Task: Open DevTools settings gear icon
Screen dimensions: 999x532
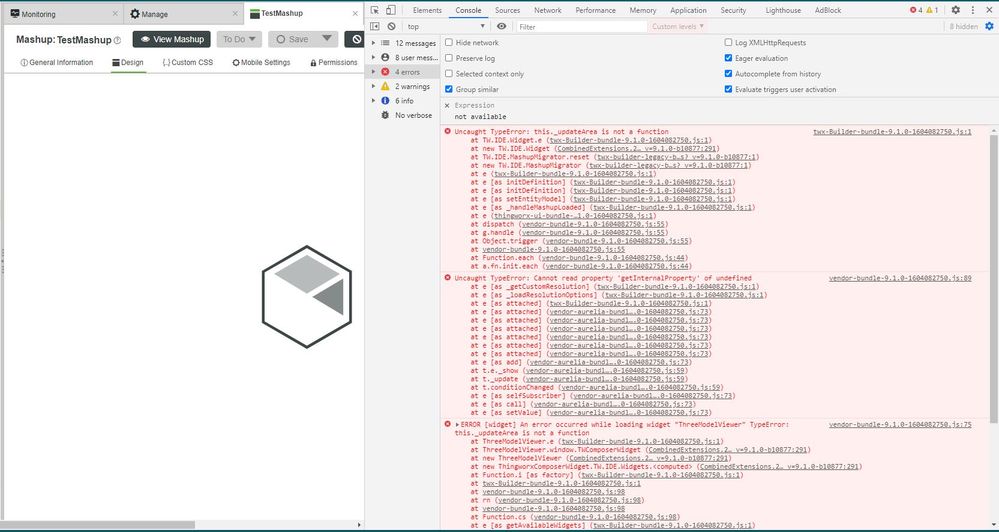Action: (x=955, y=10)
